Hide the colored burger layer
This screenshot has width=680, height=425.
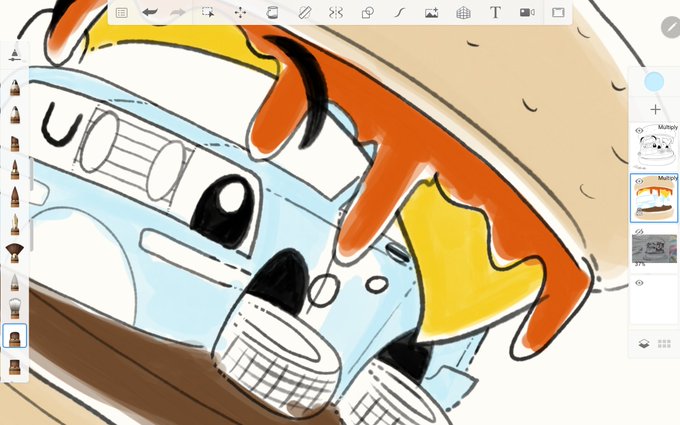point(639,181)
